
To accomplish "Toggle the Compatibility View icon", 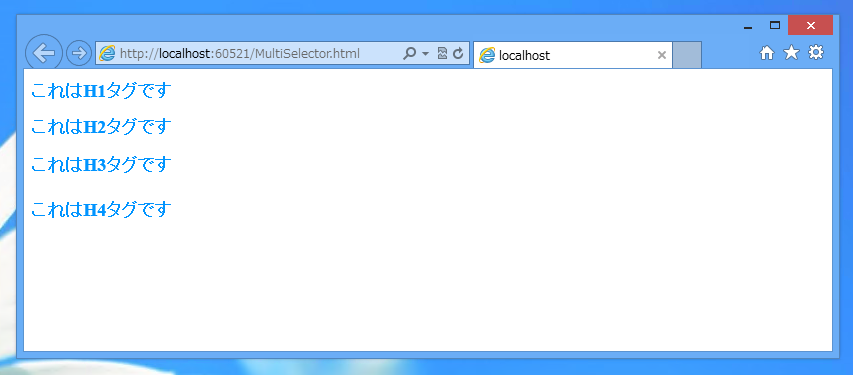I will point(442,53).
